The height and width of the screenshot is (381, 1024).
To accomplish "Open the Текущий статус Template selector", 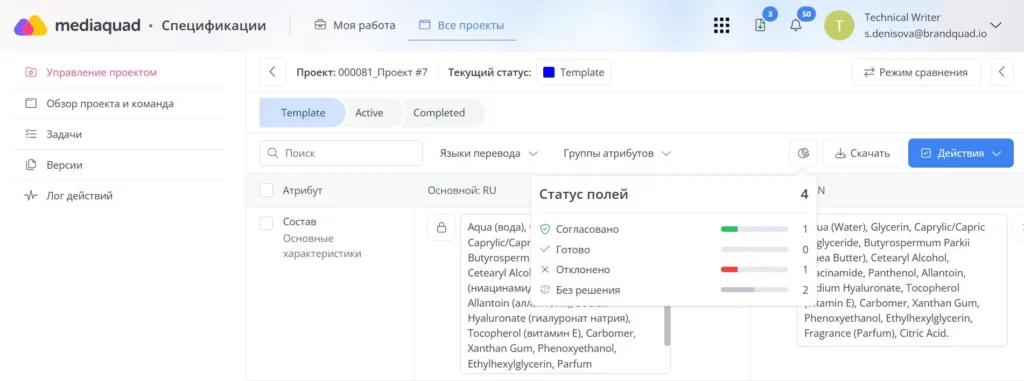I will tap(574, 72).
